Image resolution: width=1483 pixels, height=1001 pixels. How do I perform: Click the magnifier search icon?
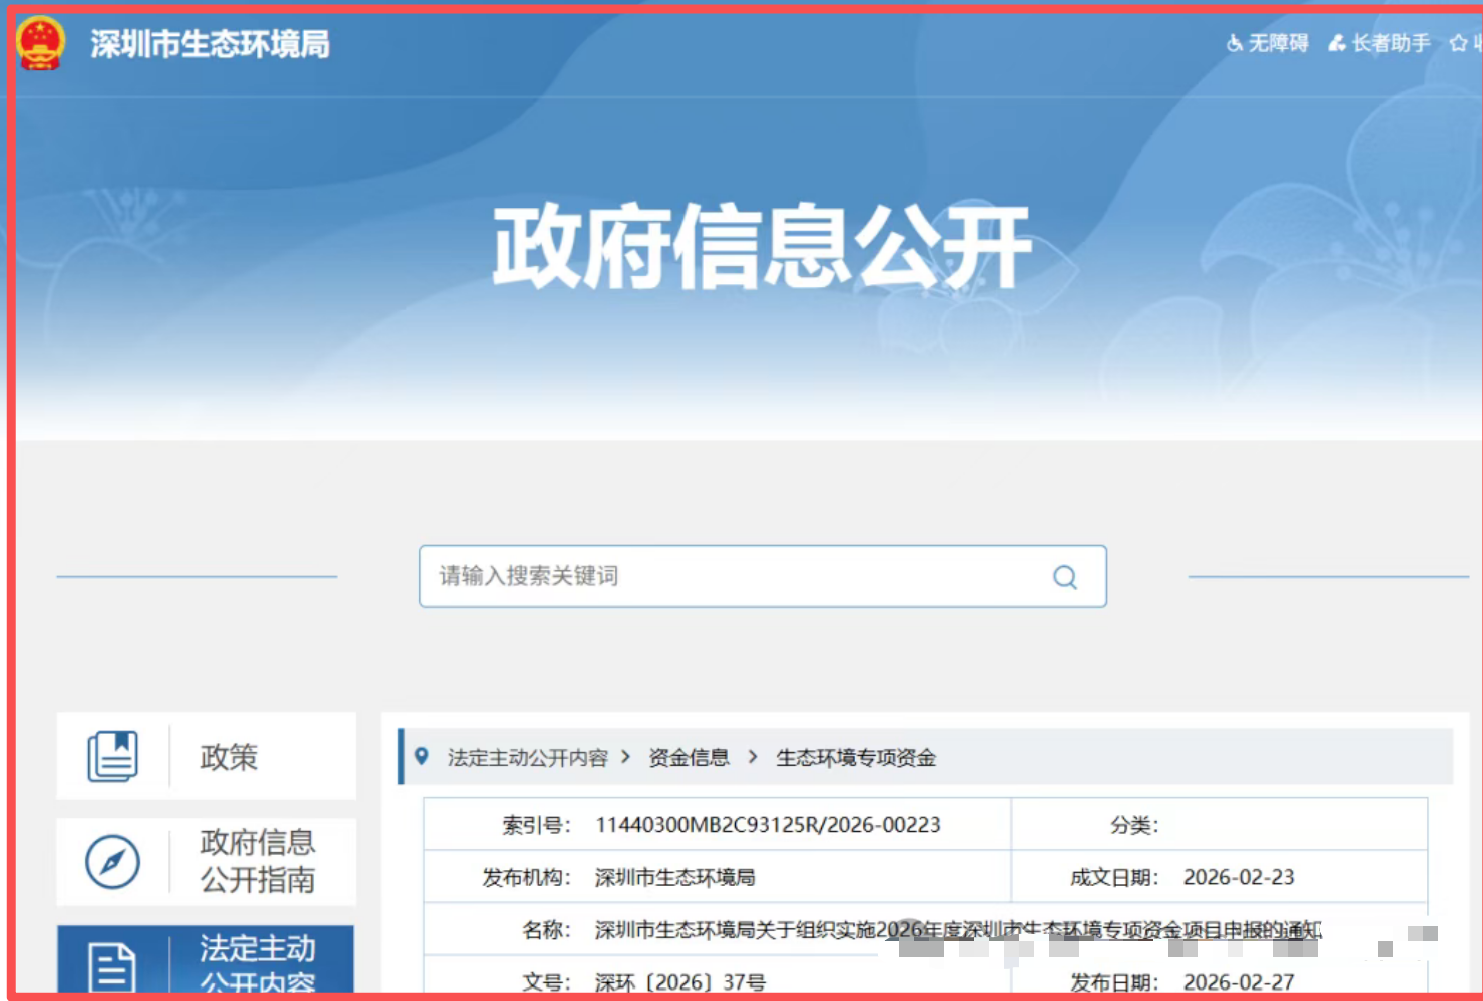click(1065, 577)
